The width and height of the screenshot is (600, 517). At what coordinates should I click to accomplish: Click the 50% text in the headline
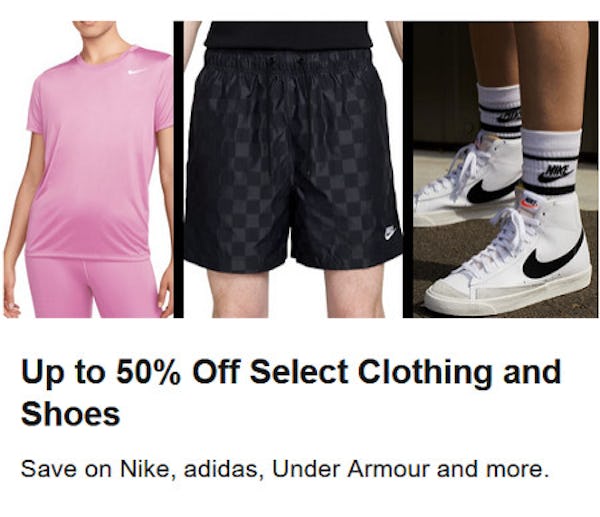(148, 372)
